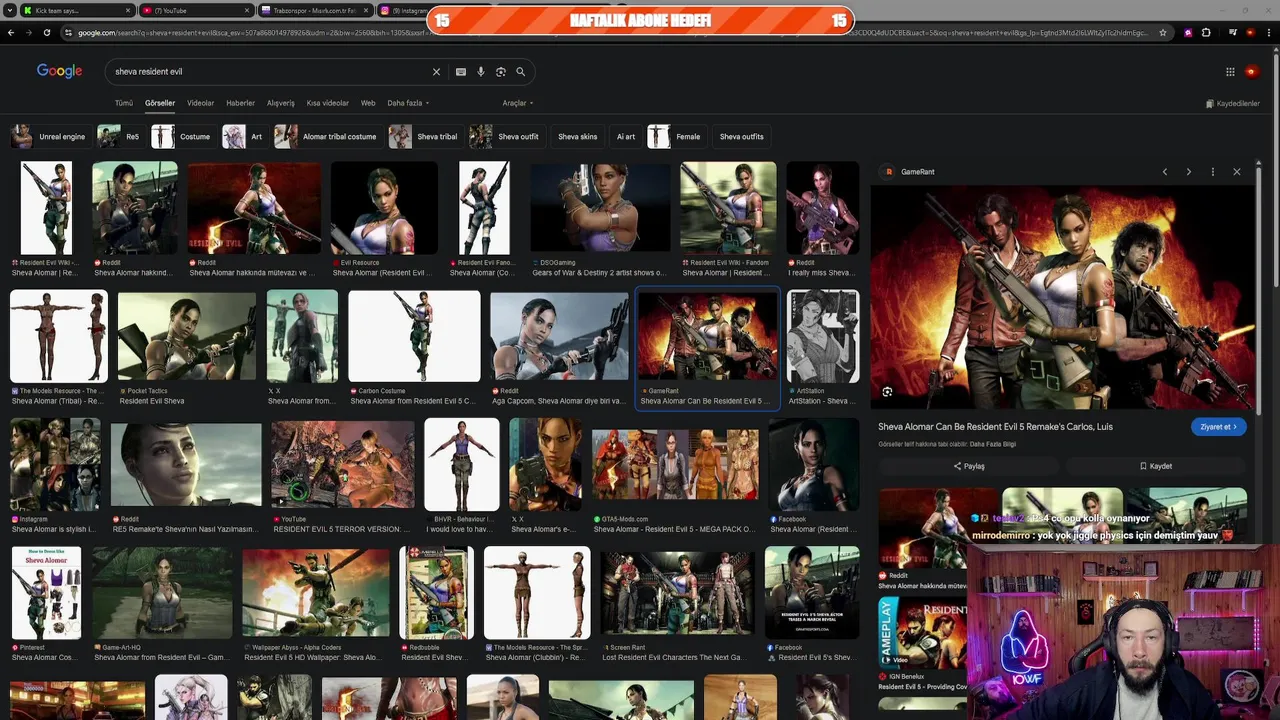Close the GameRant image preview panel
1280x720 pixels.
click(x=1237, y=172)
